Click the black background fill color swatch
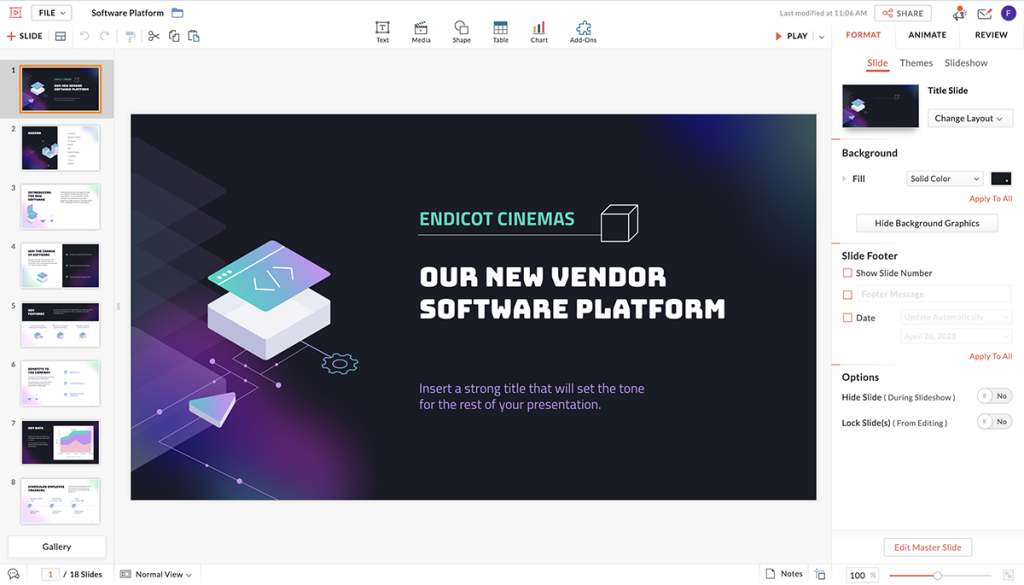Screen dimensions: 1024x585 1001,179
